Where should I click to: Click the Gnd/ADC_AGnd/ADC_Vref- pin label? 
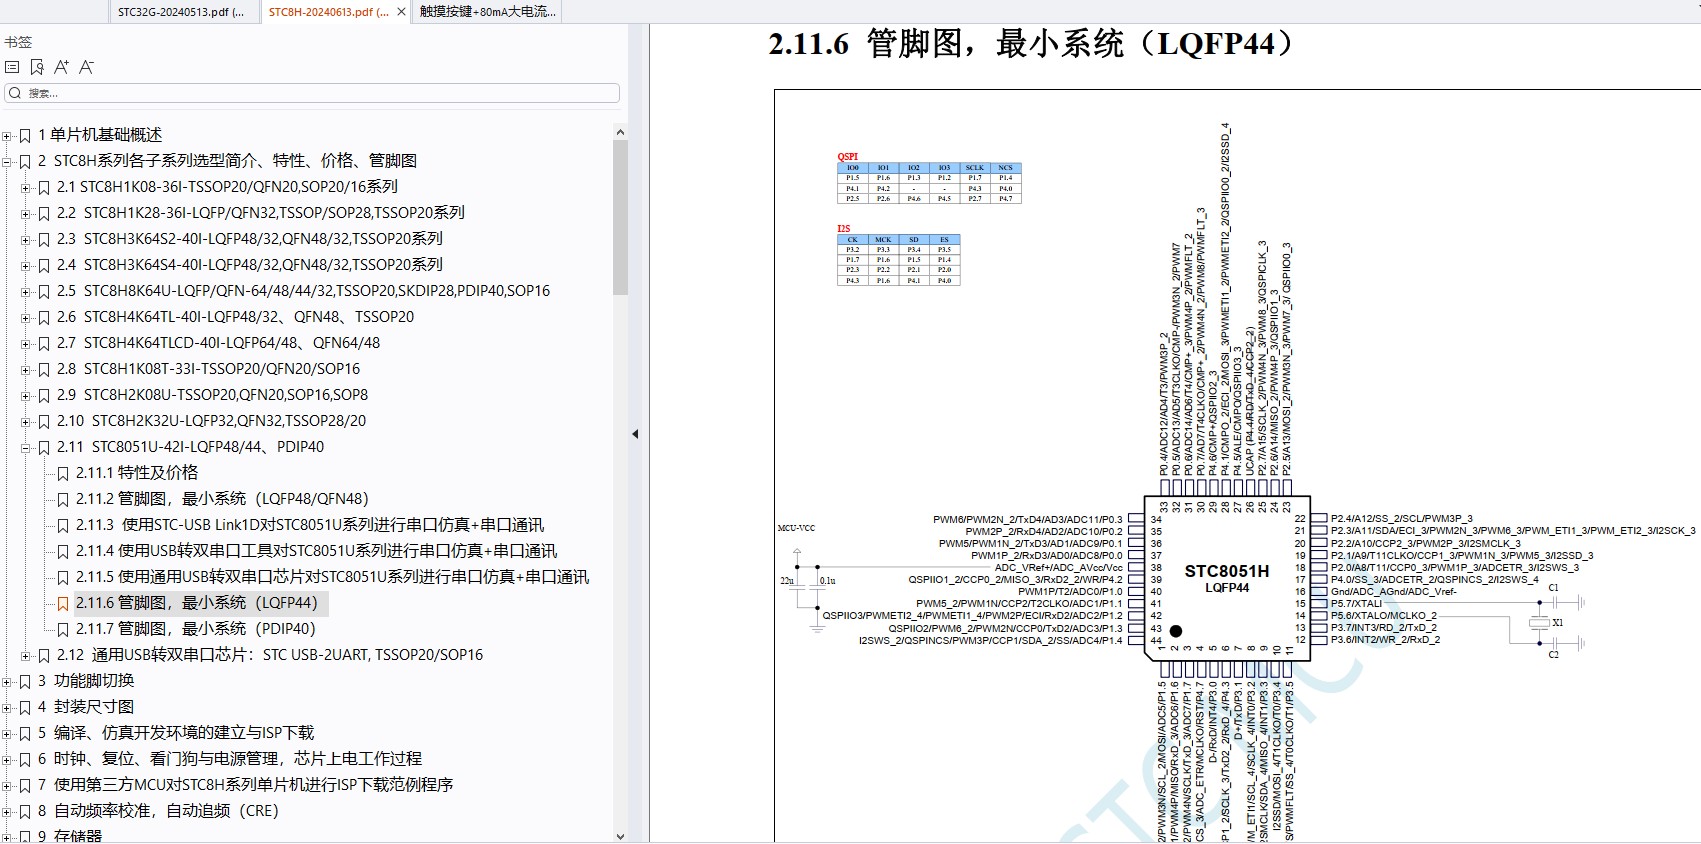[x=1393, y=592]
